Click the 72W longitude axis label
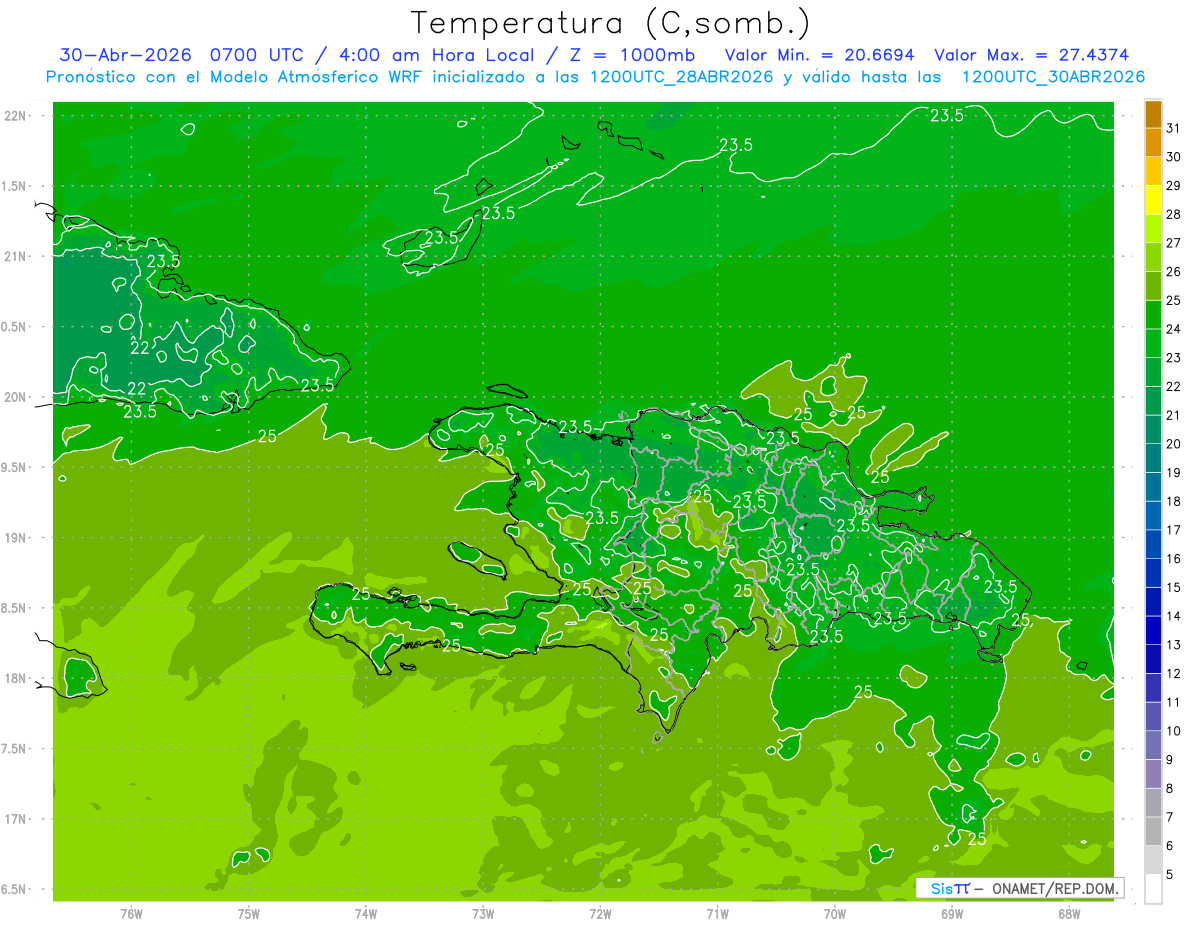 (600, 913)
